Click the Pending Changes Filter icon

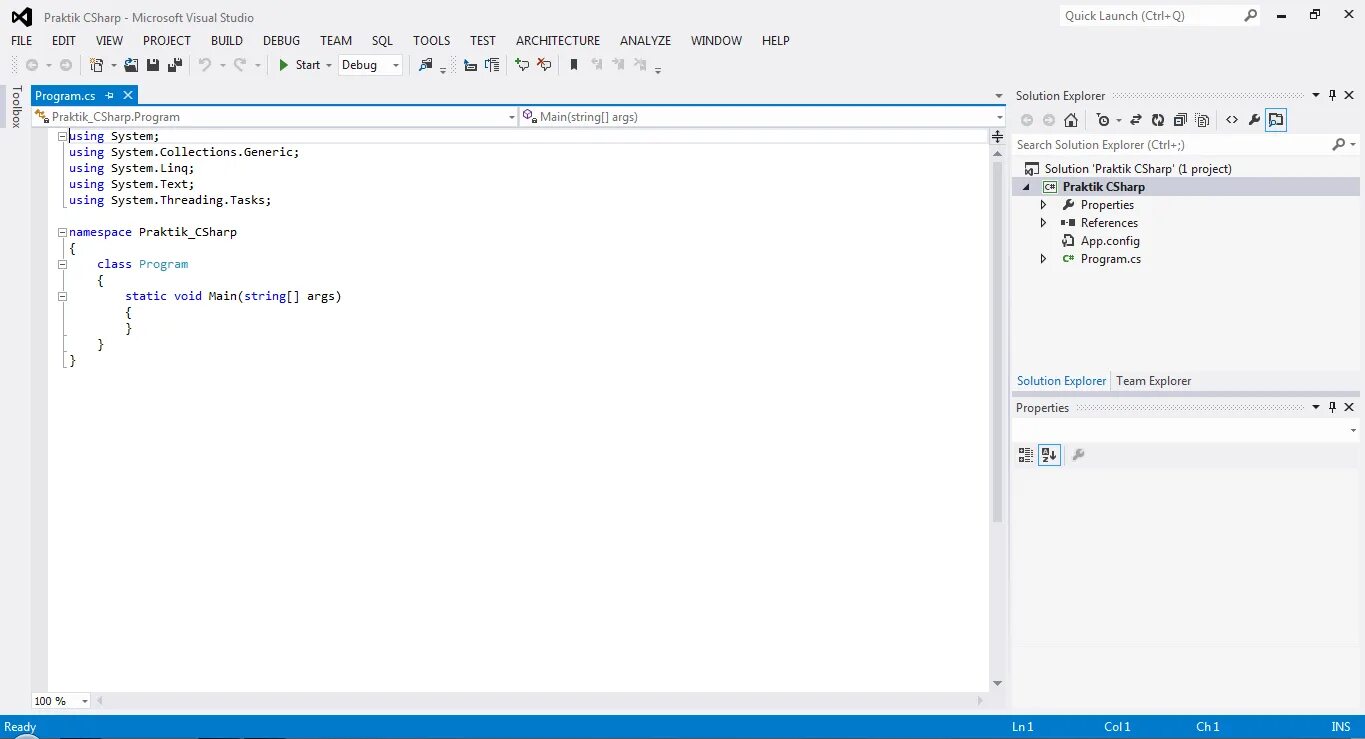click(1103, 120)
